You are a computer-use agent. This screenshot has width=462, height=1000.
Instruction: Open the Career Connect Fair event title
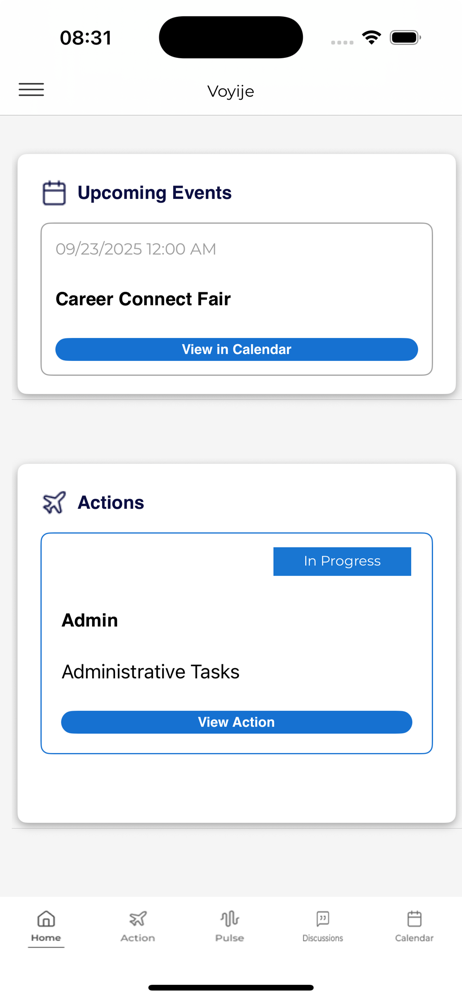[143, 298]
